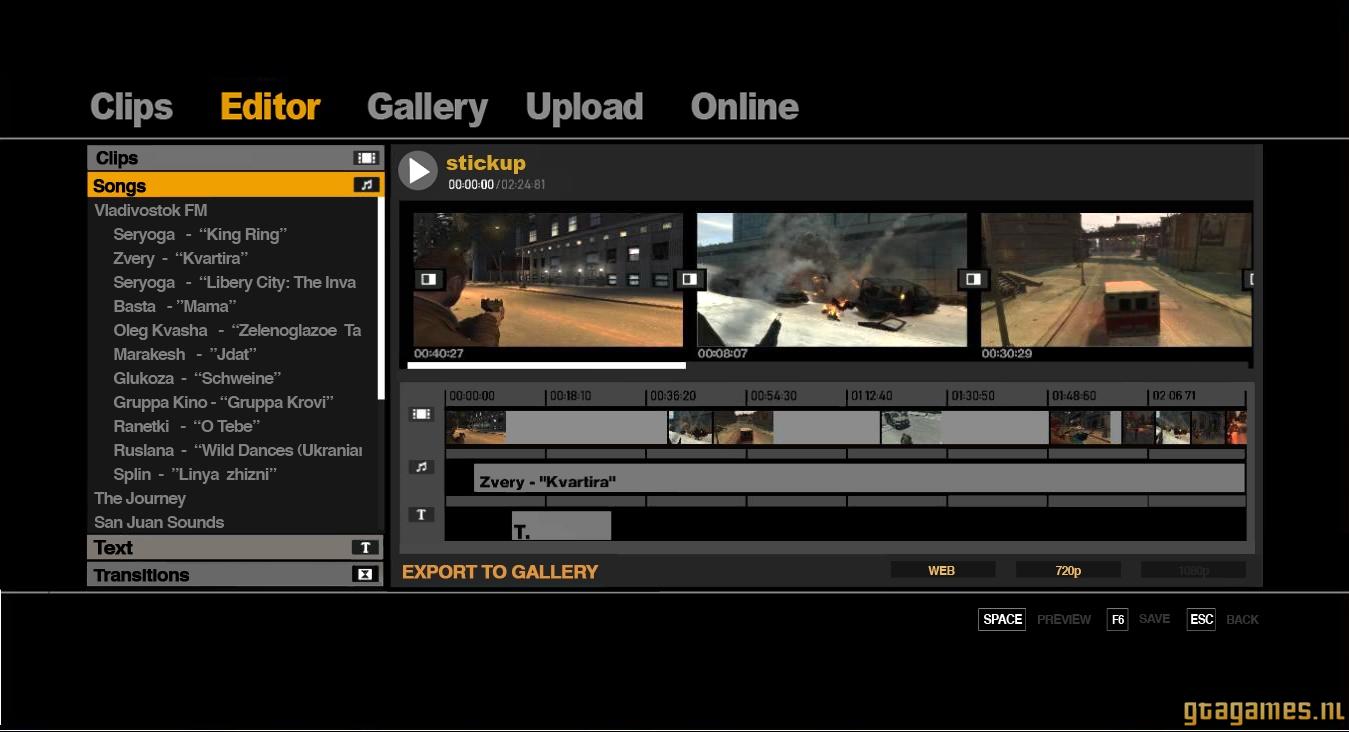Click transition marker on the 00:40:27 clip
Image resolution: width=1349 pixels, height=732 pixels.
point(428,279)
